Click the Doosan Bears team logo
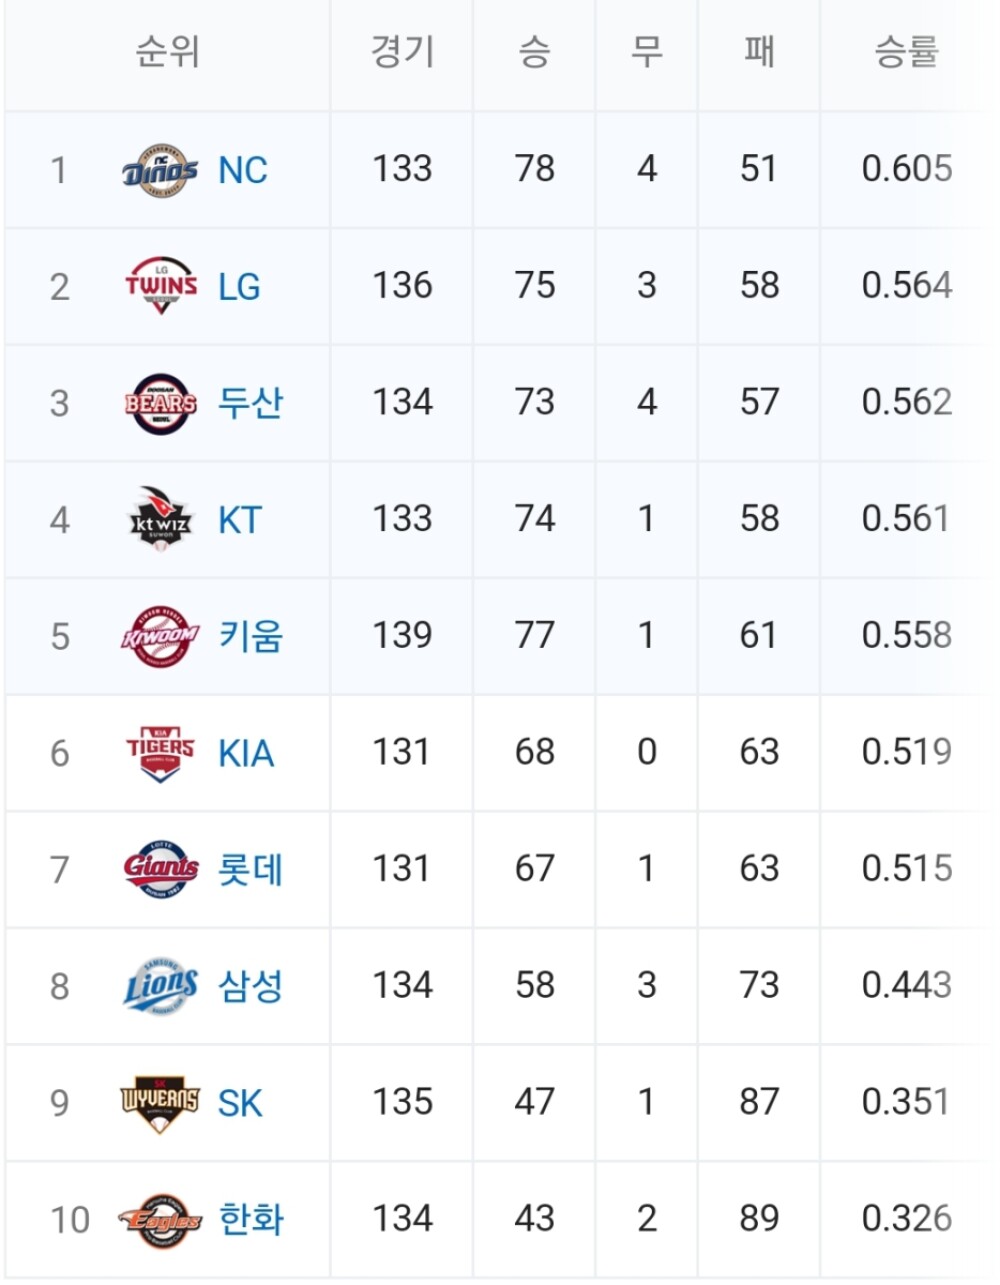Image resolution: width=1000 pixels, height=1285 pixels. 160,403
